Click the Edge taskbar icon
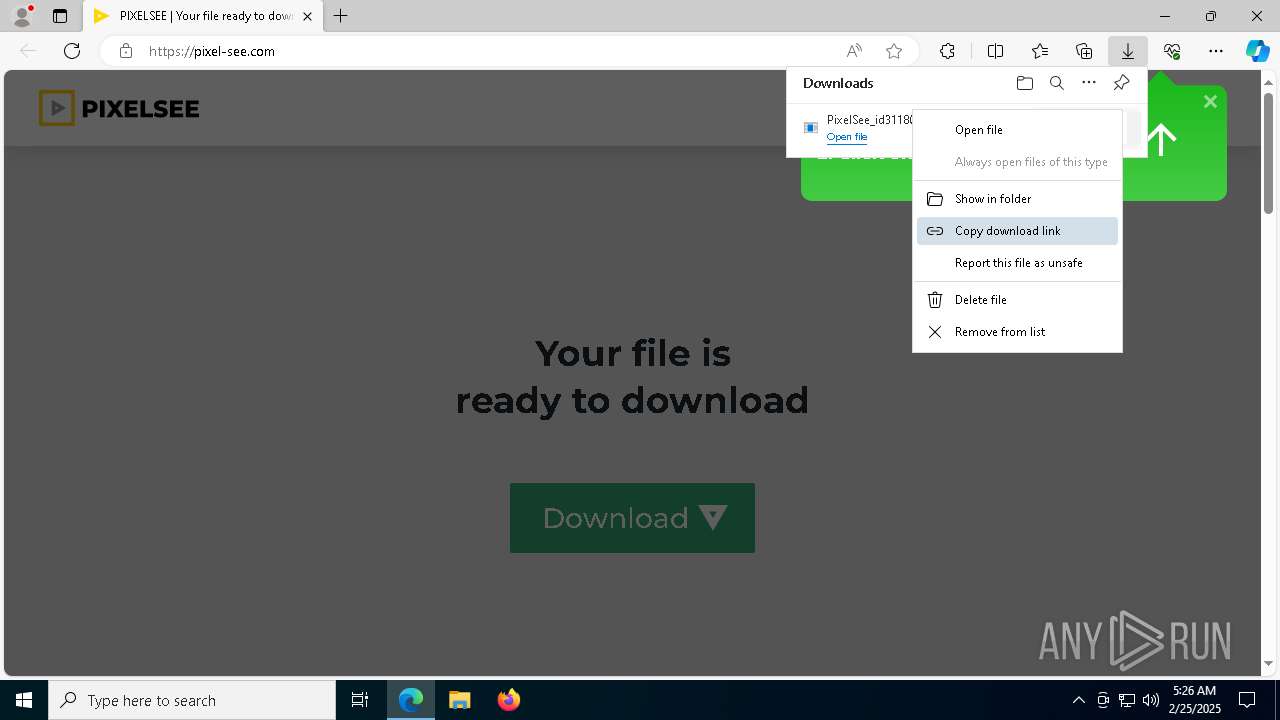 coord(411,700)
